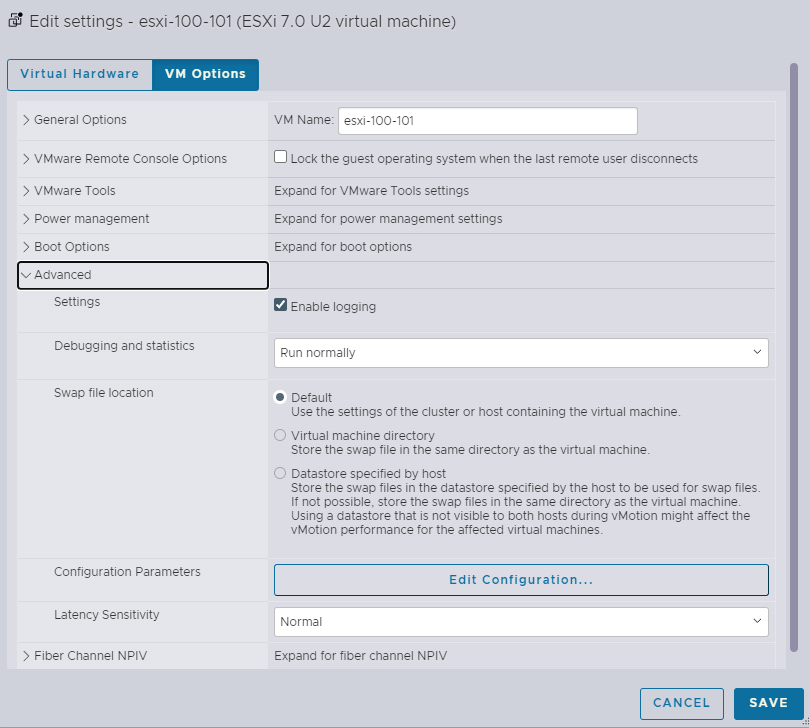Uncheck the Enable logging checkbox

pos(281,306)
